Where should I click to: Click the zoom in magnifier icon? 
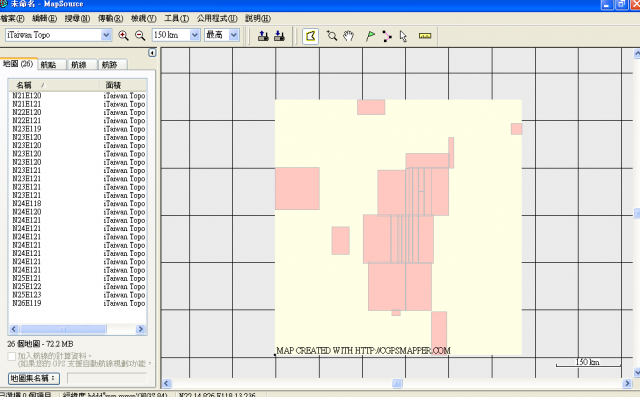[123, 35]
